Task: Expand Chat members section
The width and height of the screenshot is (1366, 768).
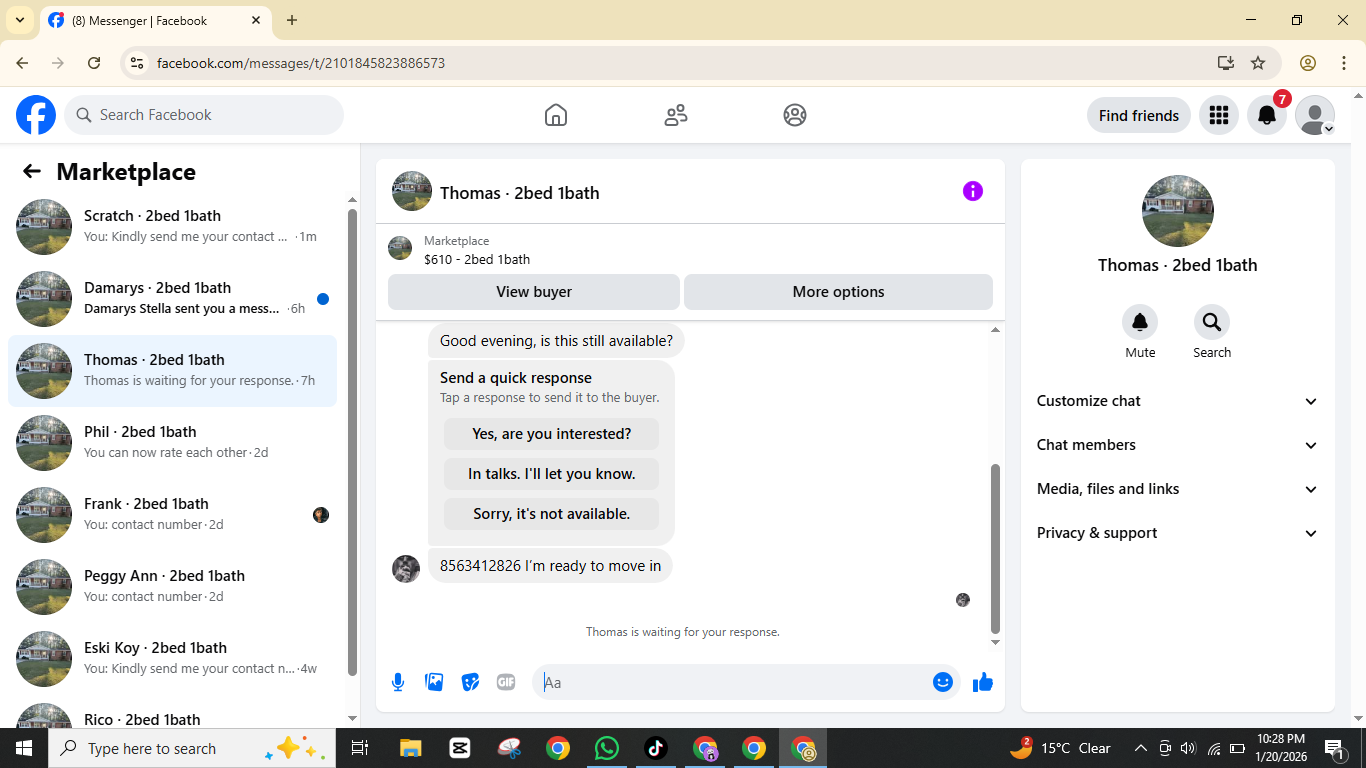Action: pyautogui.click(x=1177, y=445)
